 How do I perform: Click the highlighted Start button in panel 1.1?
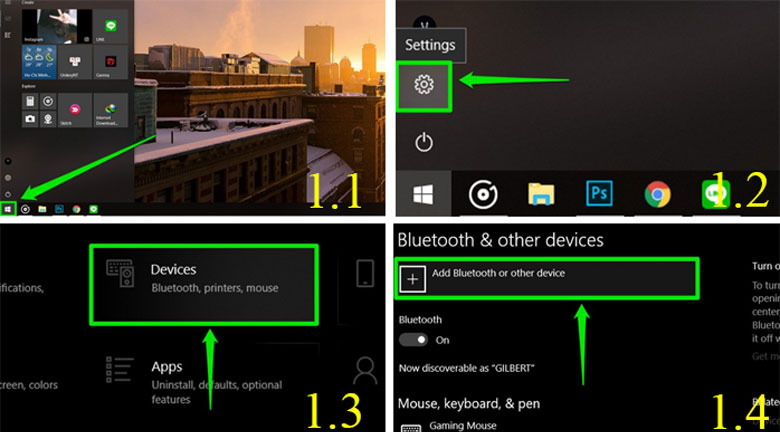click(x=9, y=208)
